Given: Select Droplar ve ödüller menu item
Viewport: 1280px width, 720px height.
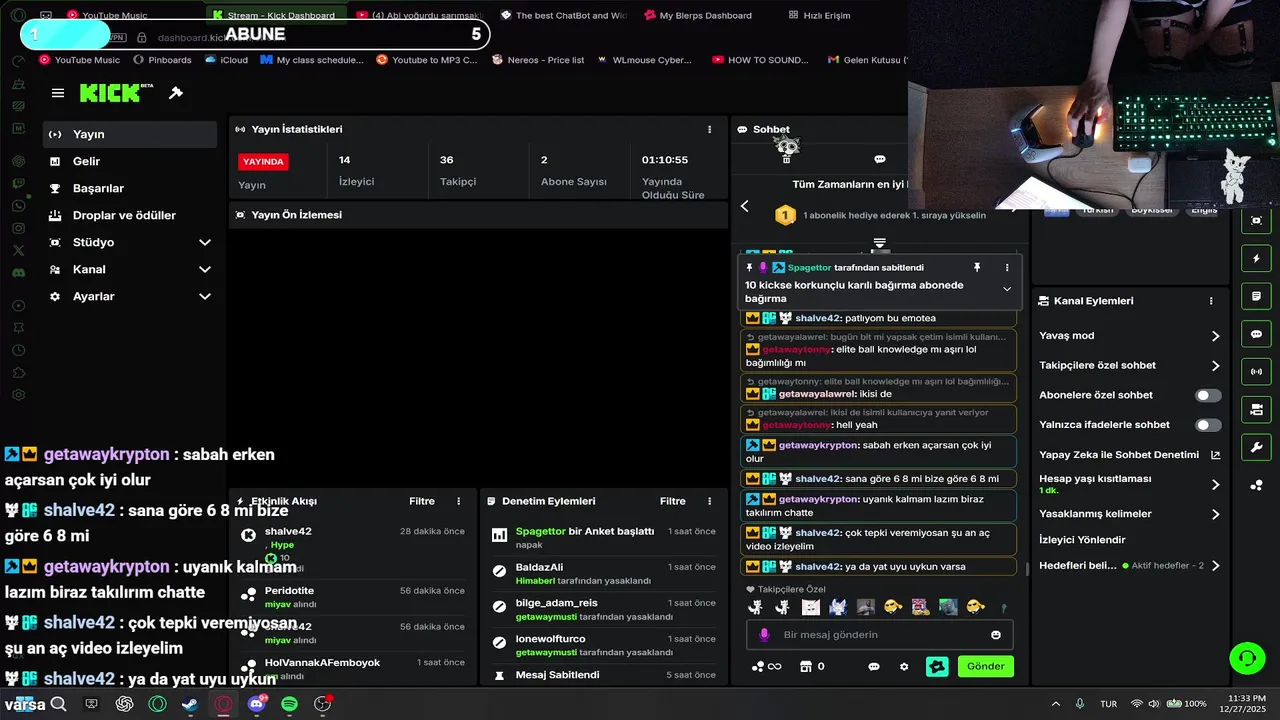Looking at the screenshot, I should tap(130, 215).
